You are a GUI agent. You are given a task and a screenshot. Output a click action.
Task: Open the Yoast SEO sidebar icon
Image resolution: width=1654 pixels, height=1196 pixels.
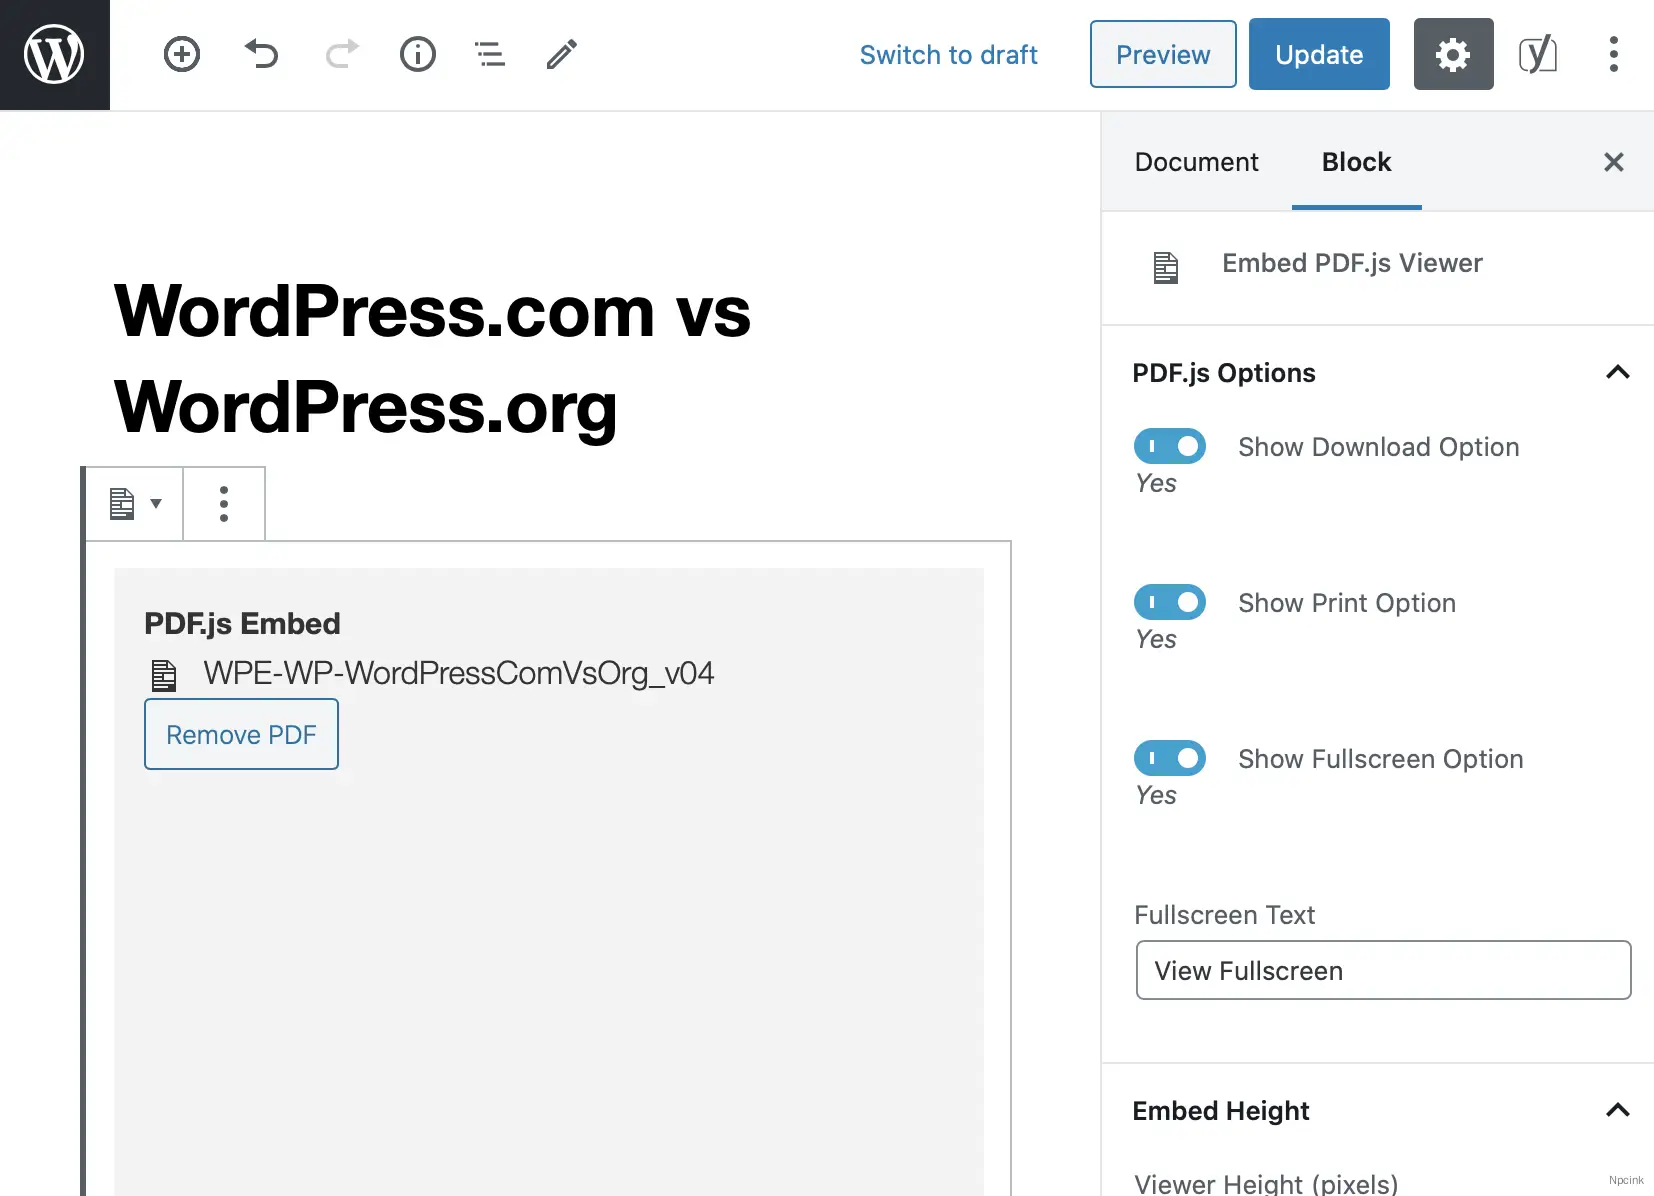[x=1537, y=54]
